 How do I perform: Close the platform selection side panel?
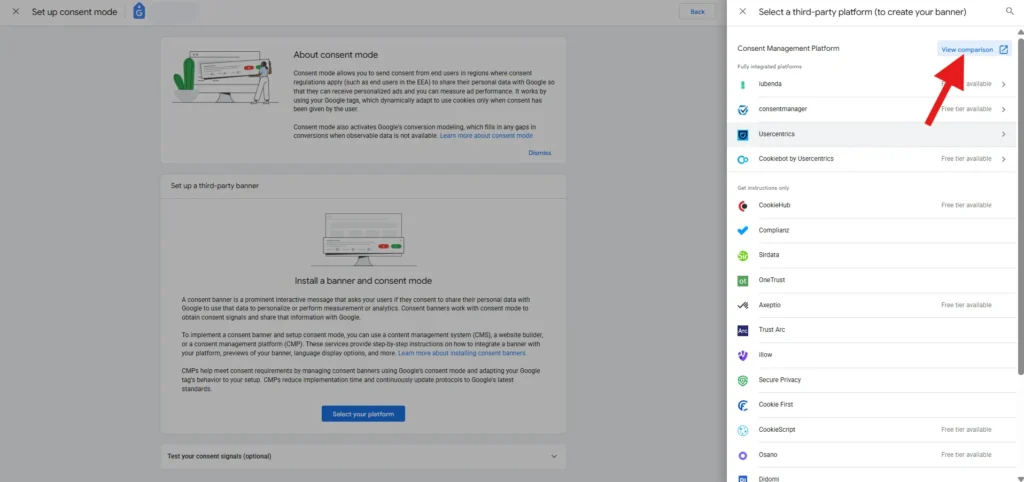point(743,12)
